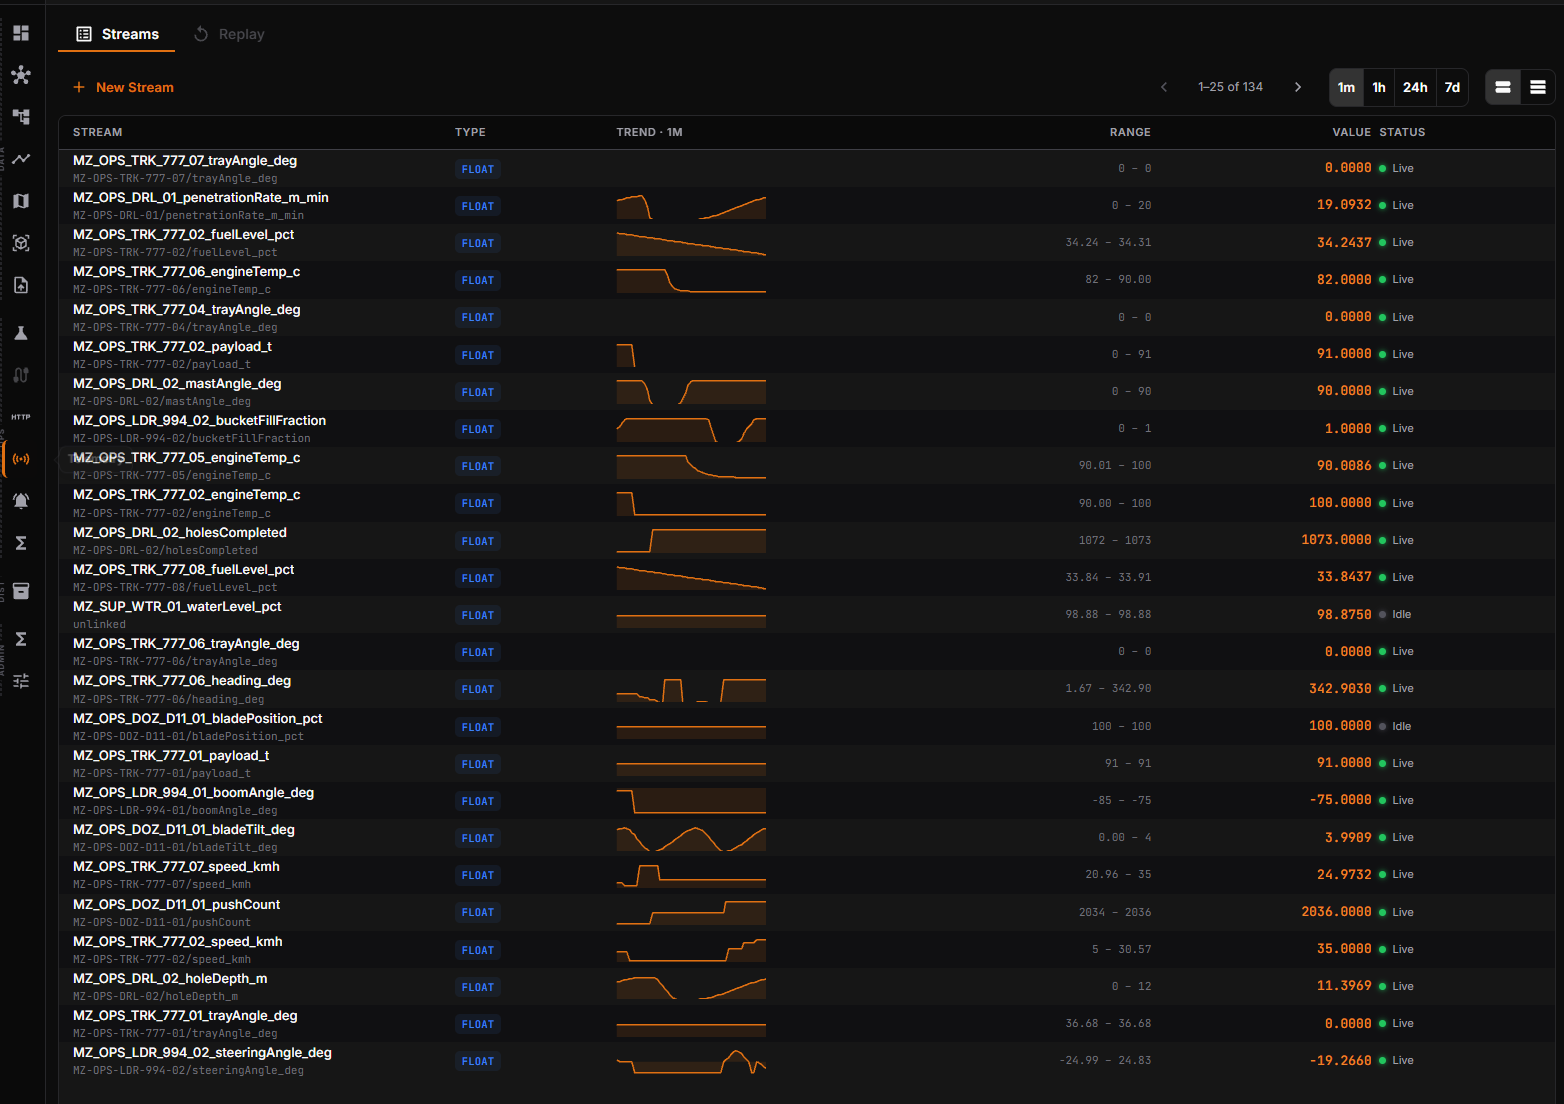
Task: Open stream MZ_OPS_TRK_777_02_fuelLevel_pct
Action: pos(184,234)
